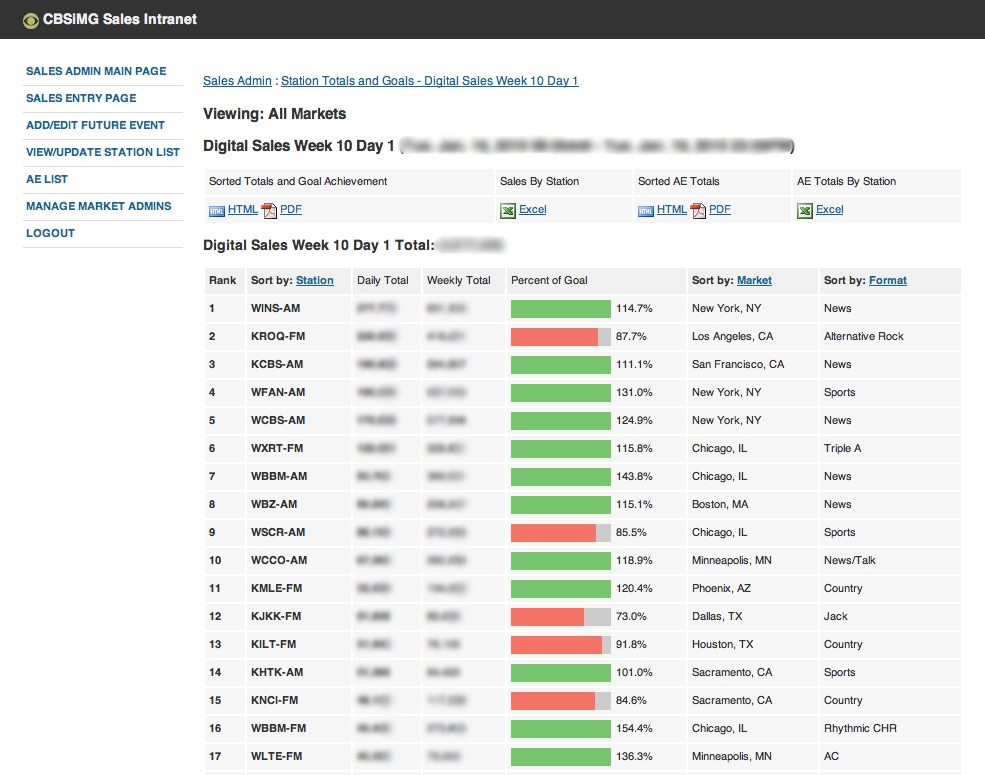Click the WINS-AM percent of goal bar
The image size is (985, 775).
coord(560,309)
